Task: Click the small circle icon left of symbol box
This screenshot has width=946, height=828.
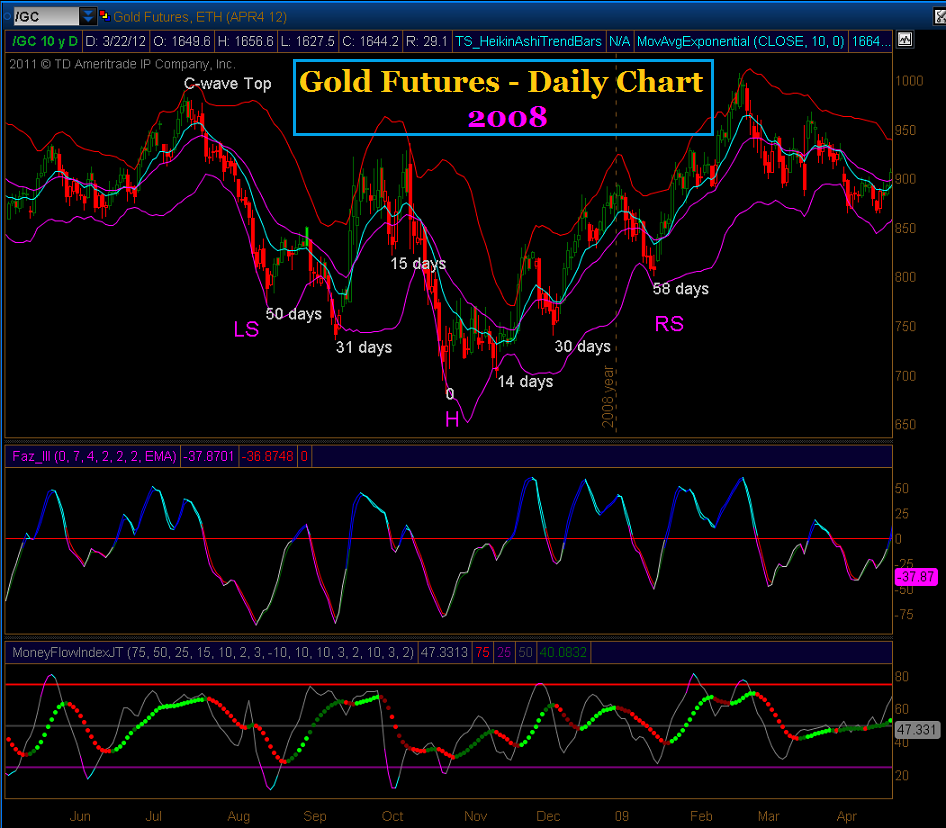Action: pos(6,16)
